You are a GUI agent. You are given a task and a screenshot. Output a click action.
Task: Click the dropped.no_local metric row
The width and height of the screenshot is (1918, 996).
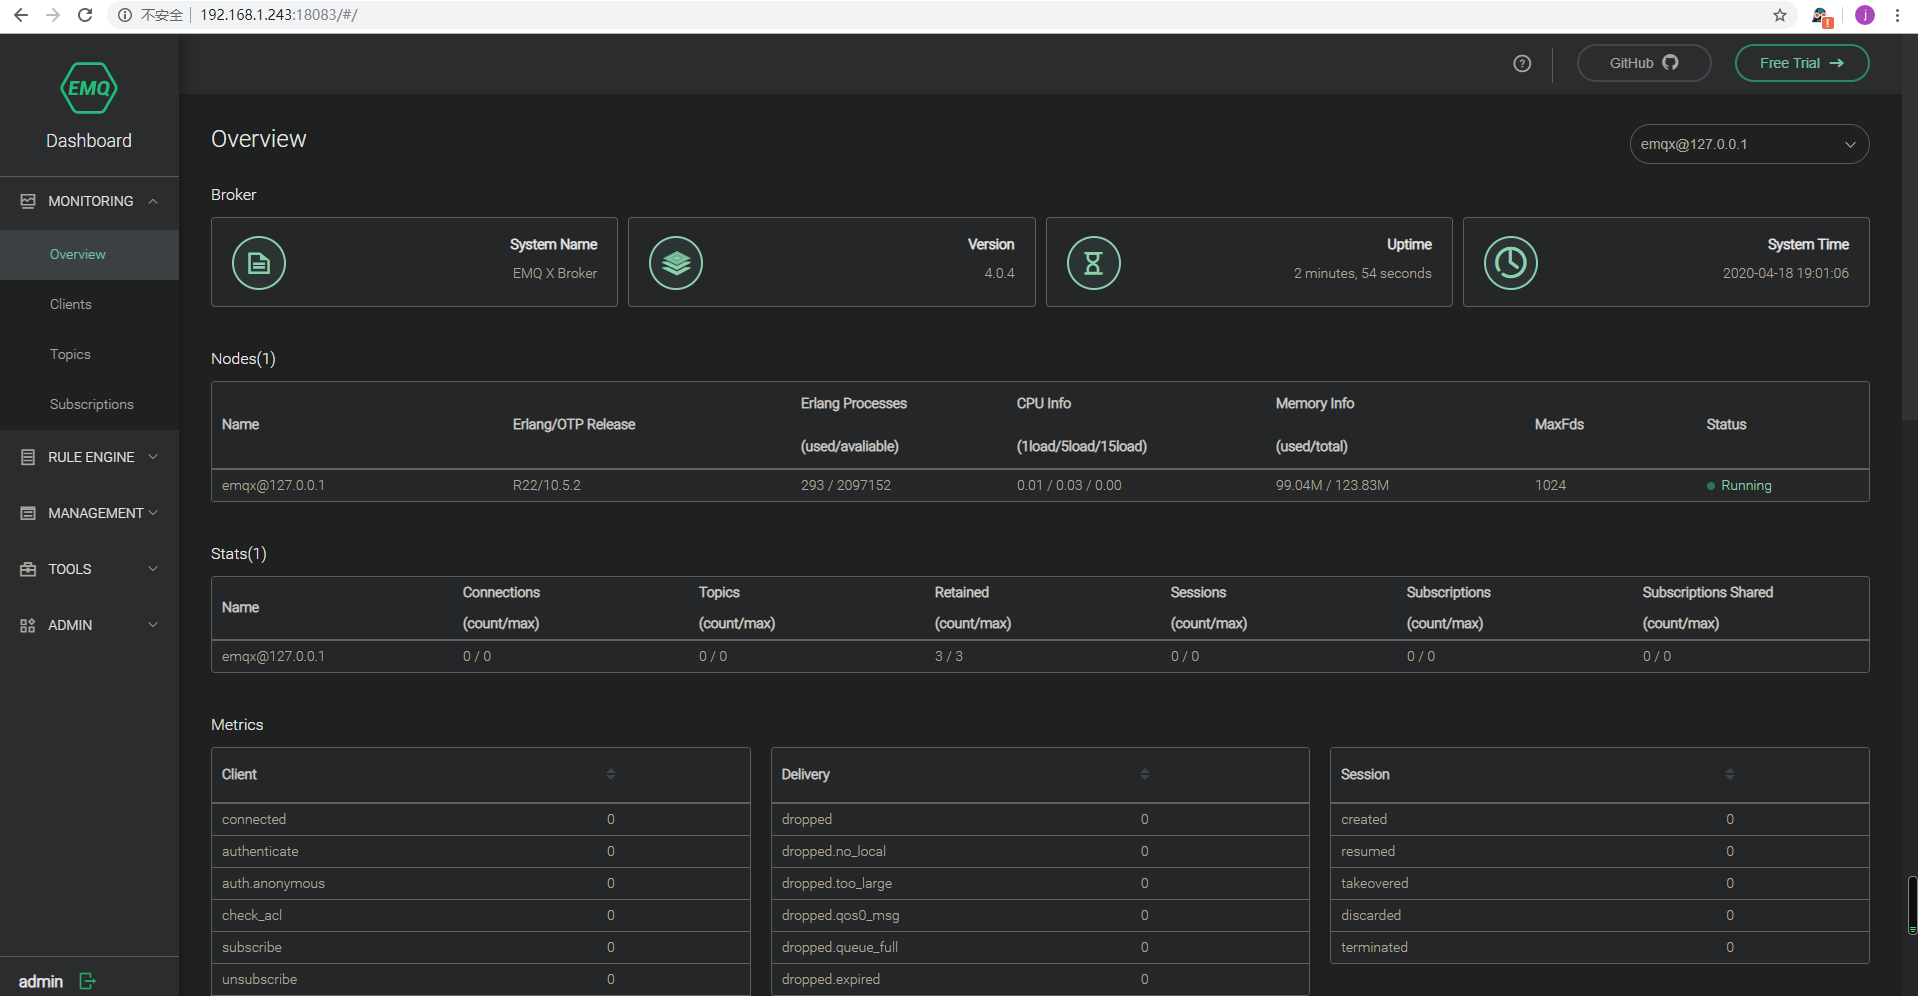point(1040,851)
